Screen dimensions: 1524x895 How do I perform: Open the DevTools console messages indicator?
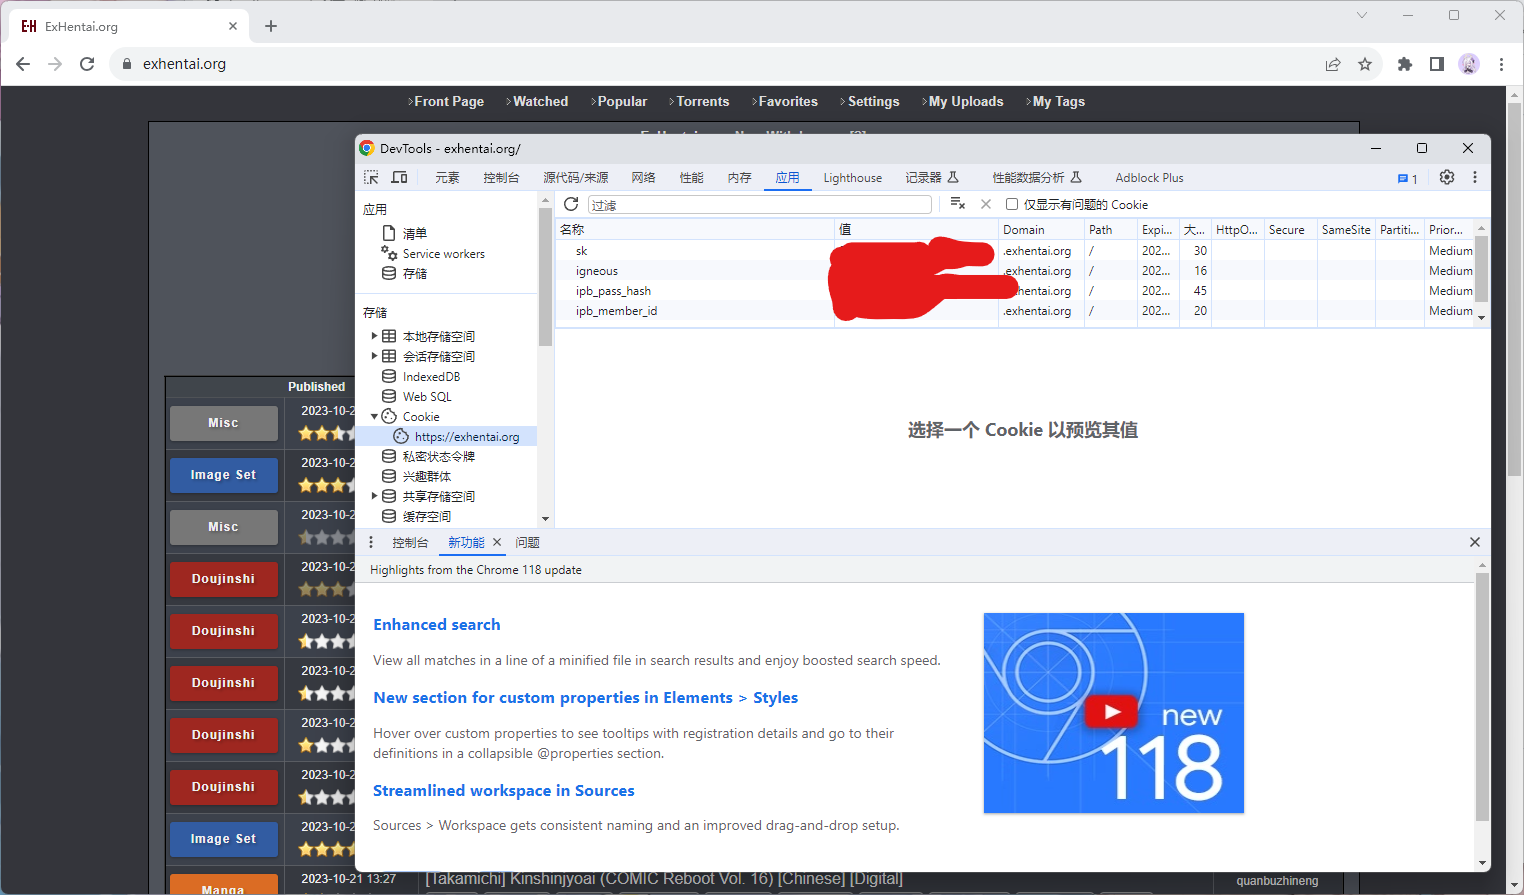(x=1408, y=177)
